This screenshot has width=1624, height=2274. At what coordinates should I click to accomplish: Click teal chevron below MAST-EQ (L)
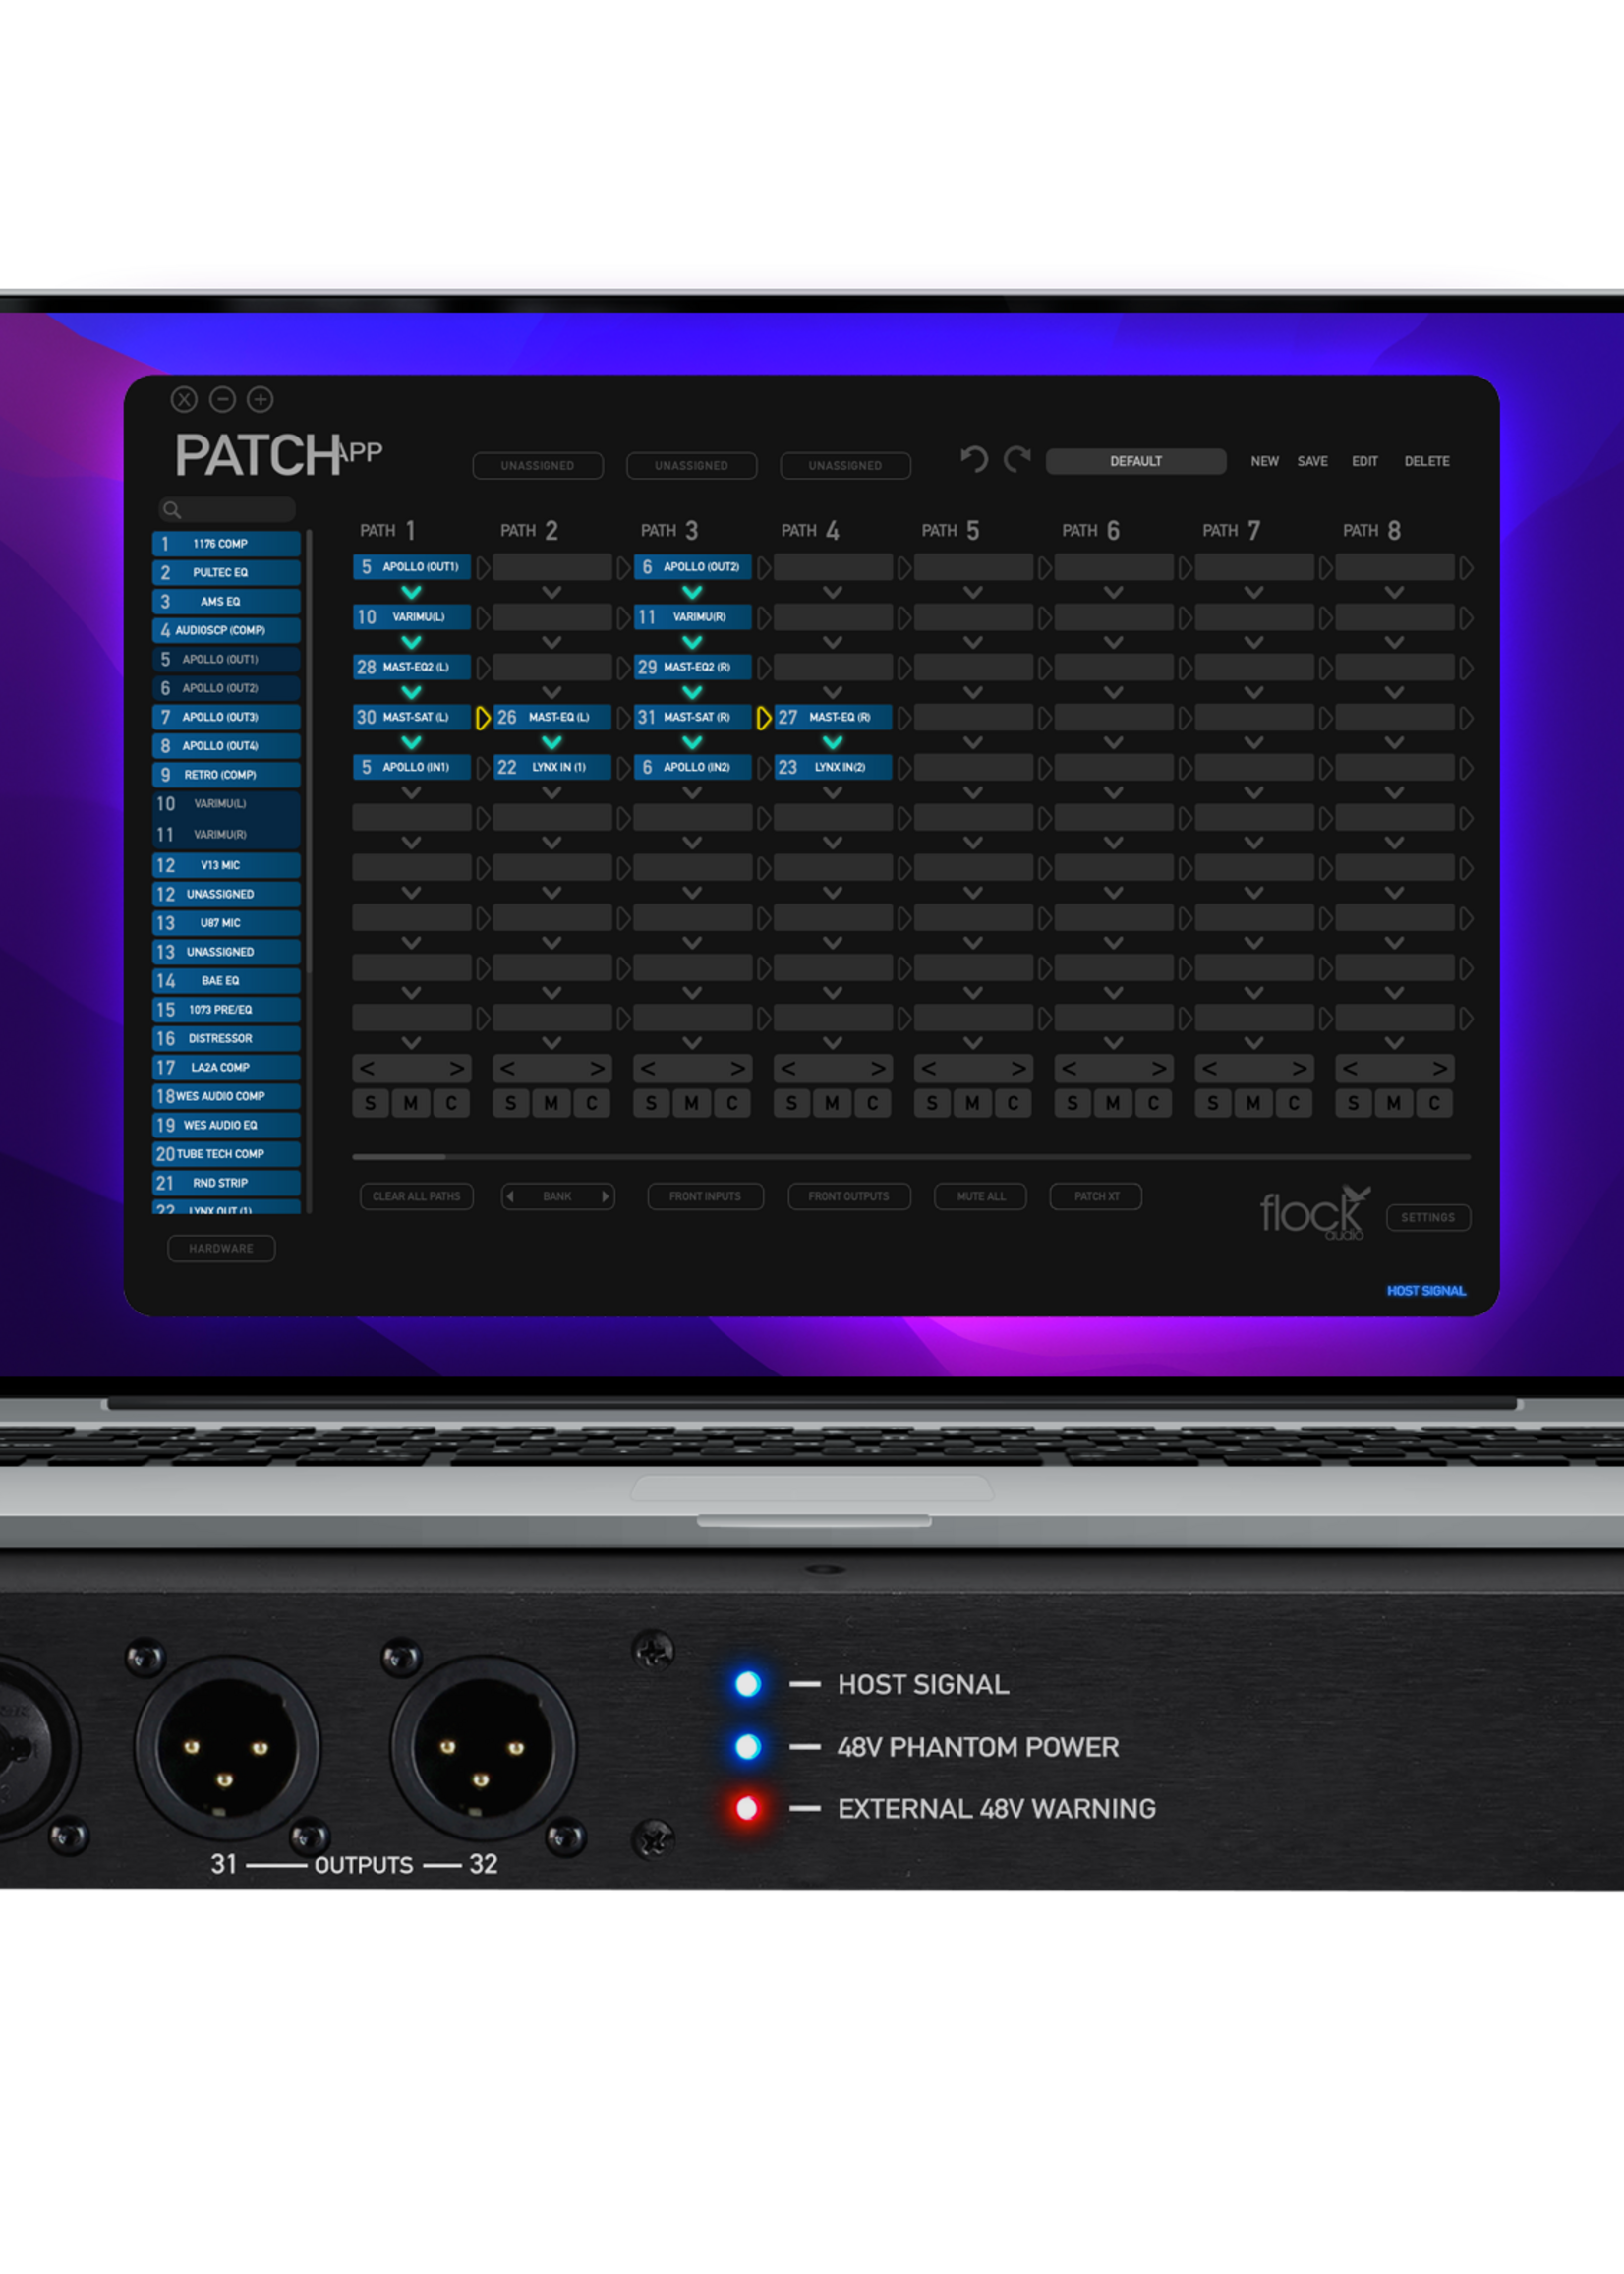pos(552,742)
